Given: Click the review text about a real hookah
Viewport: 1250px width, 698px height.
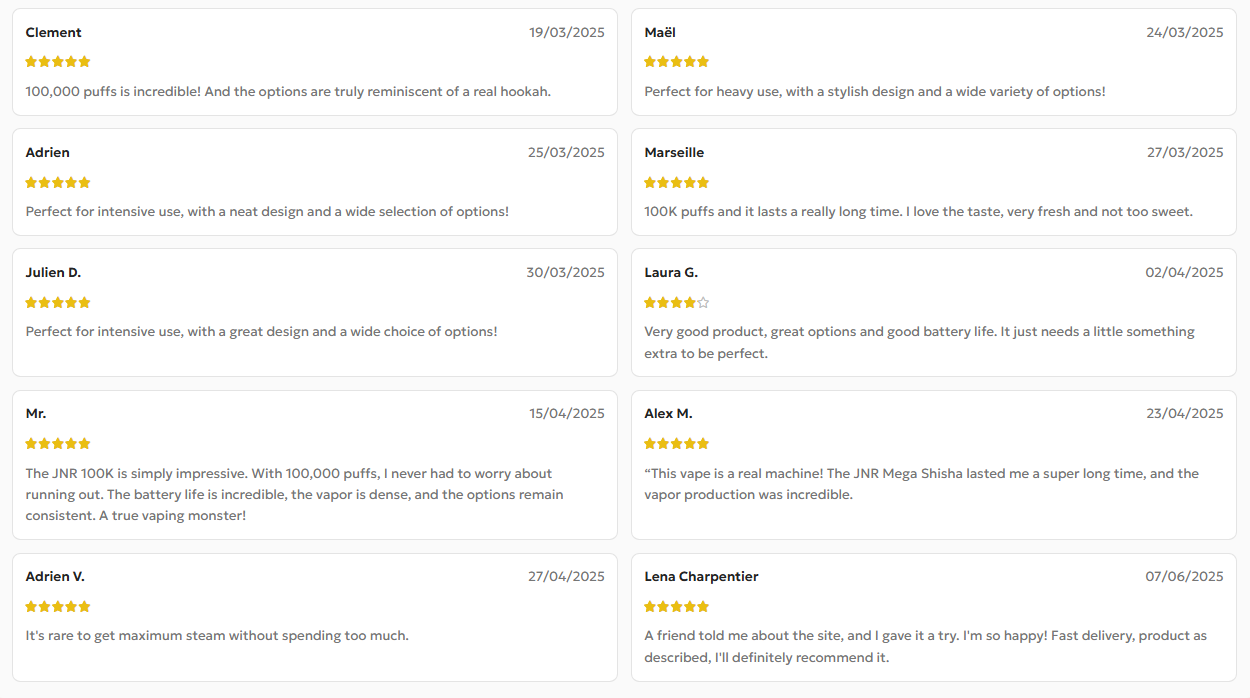Looking at the screenshot, I should [x=288, y=92].
